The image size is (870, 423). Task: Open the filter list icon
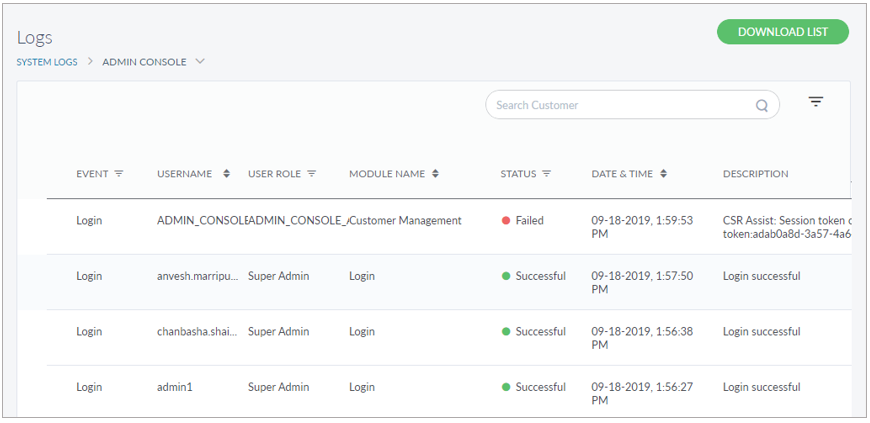tap(816, 102)
